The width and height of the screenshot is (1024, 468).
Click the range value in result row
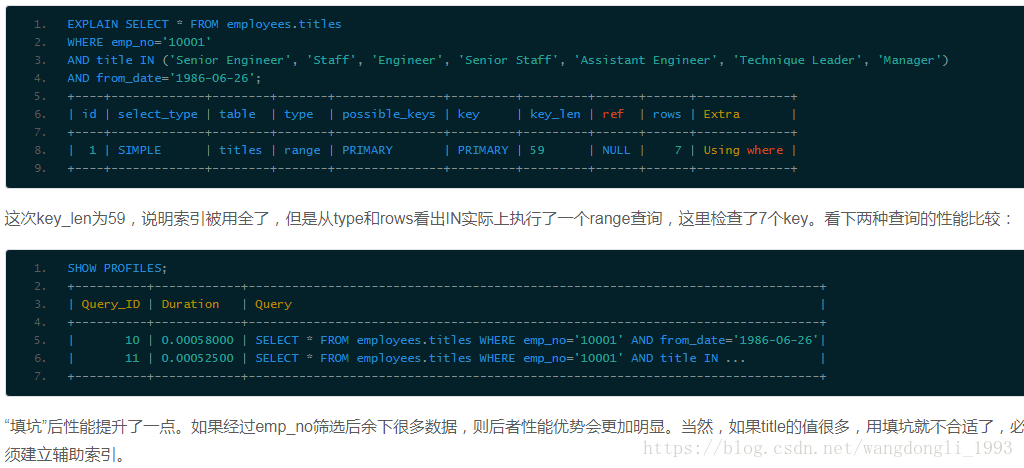302,150
